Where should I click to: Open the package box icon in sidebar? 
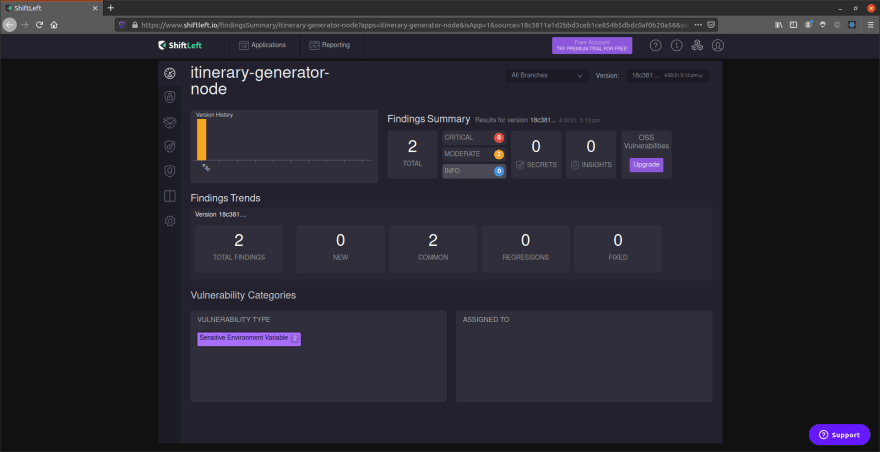(x=169, y=122)
